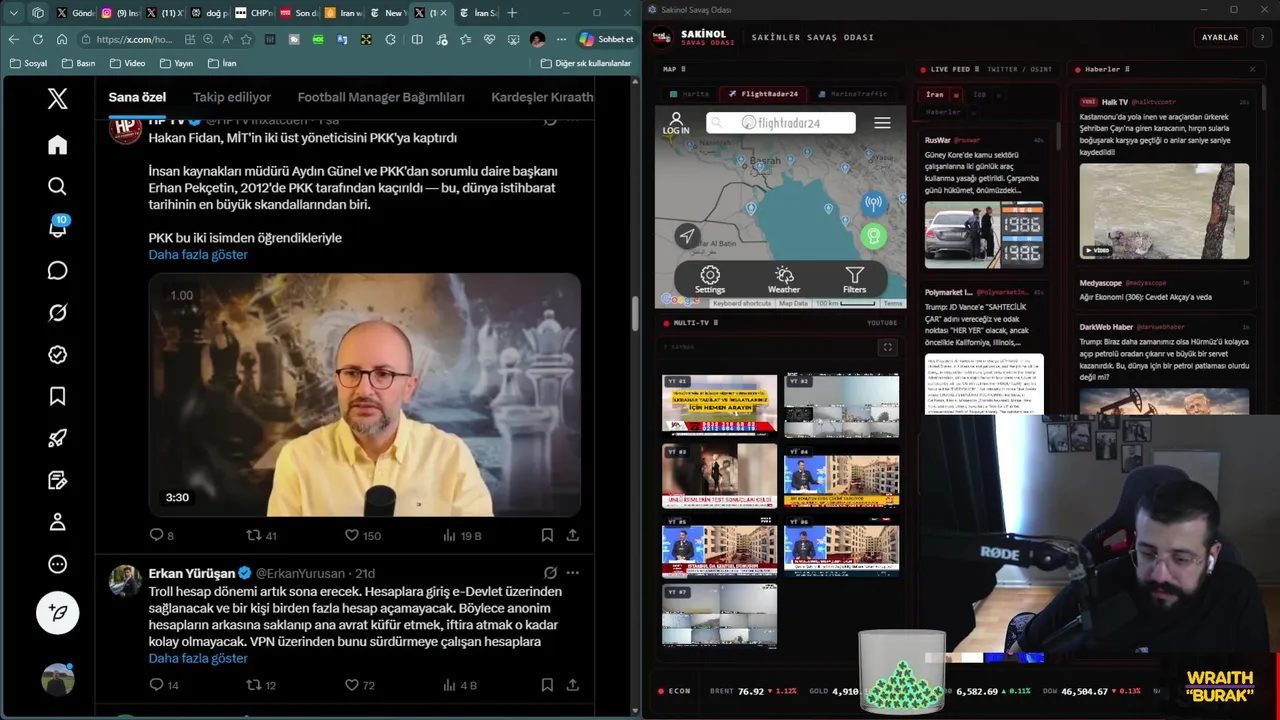Open Basın bookmarks folder
Image resolution: width=1280 pixels, height=720 pixels.
(78, 63)
